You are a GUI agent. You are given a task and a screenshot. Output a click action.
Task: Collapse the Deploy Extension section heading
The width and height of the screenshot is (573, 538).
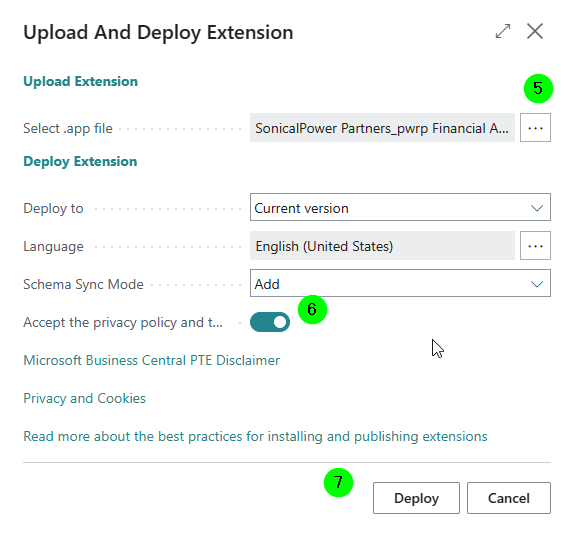[80, 162]
